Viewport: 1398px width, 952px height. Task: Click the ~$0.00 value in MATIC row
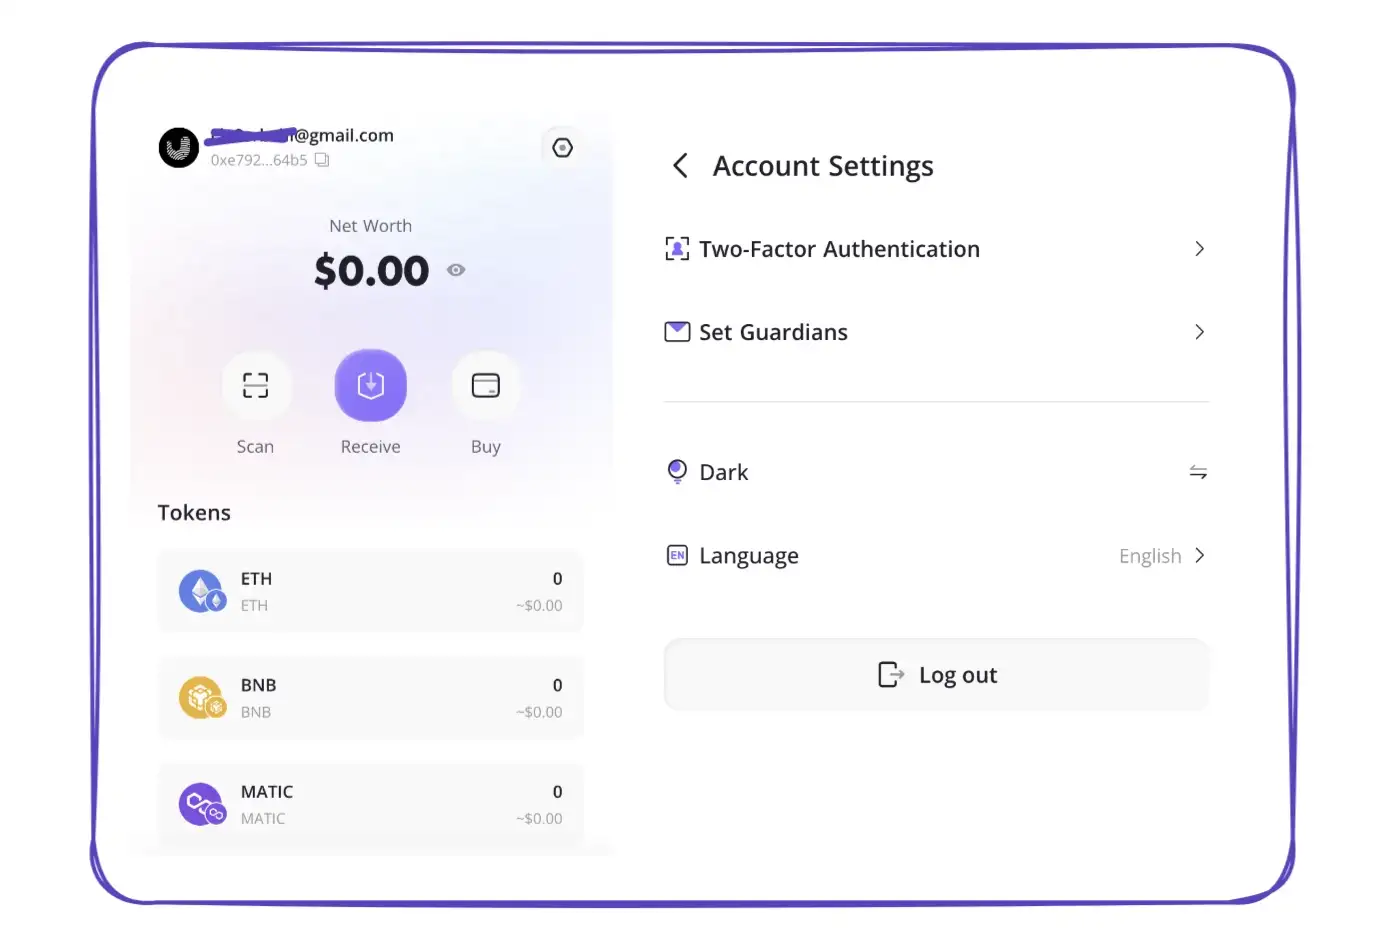540,819
